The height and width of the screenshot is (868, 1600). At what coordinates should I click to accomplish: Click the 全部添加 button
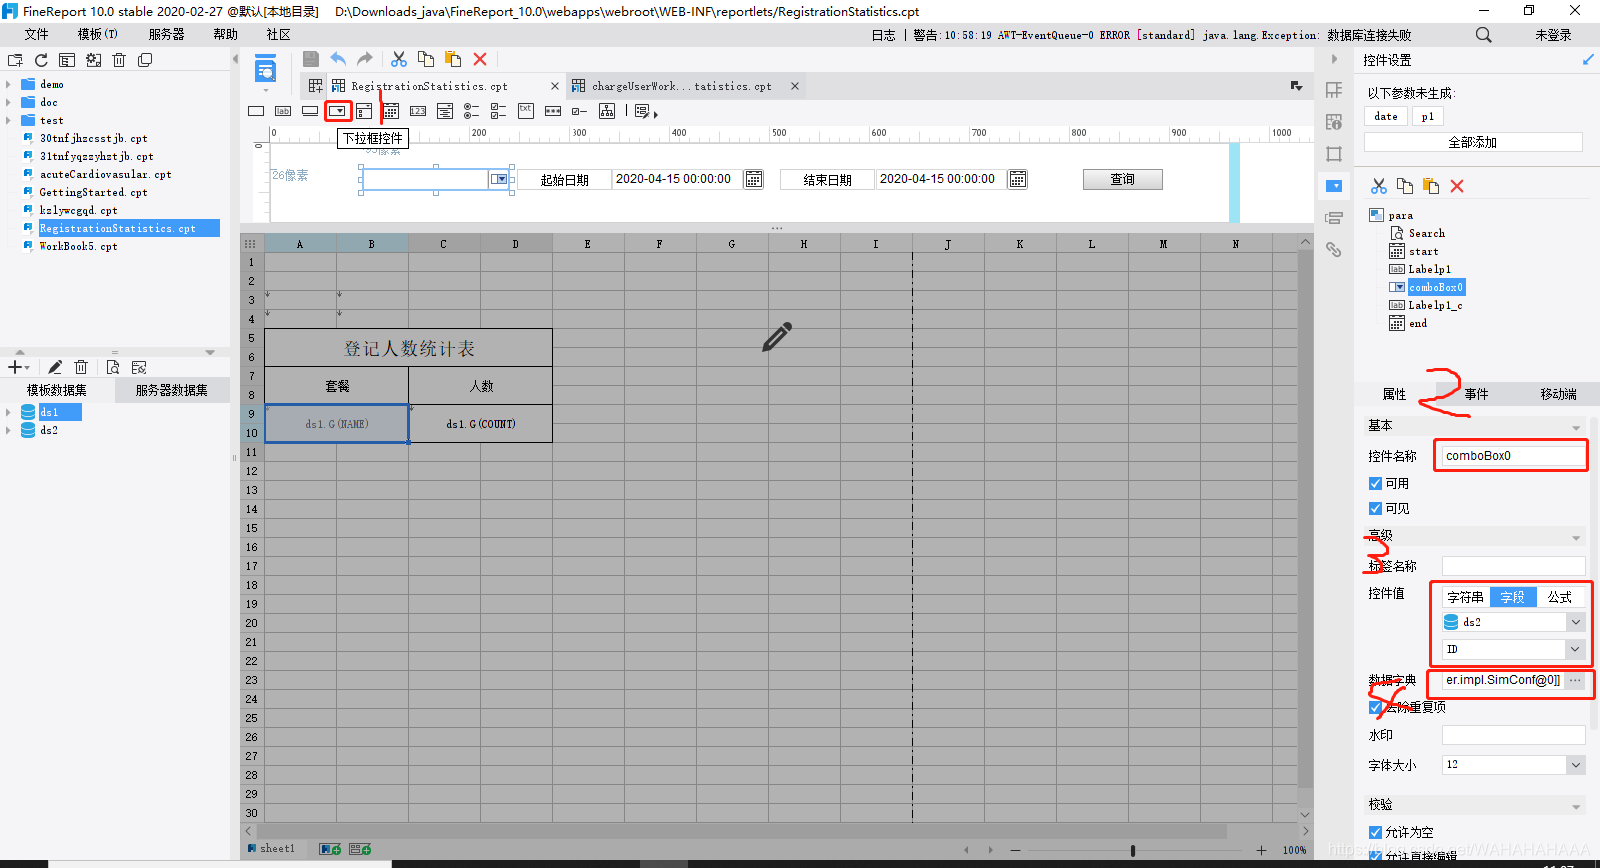pos(1473,143)
